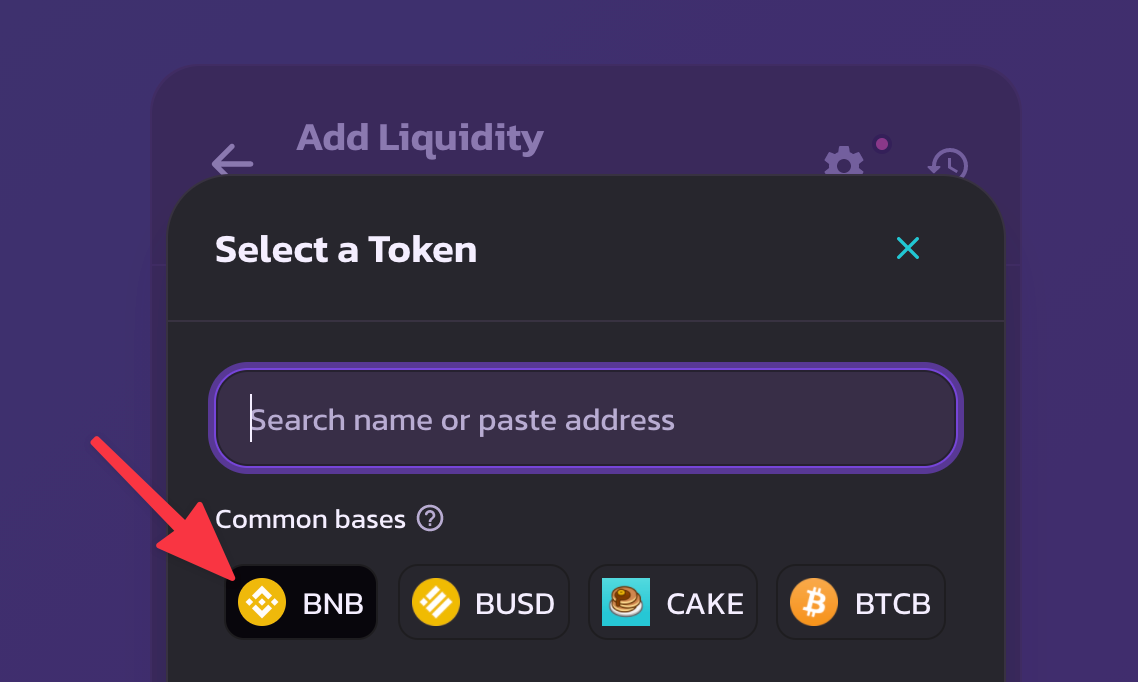Focus the Search name or paste address field
This screenshot has width=1138, height=682.
pyautogui.click(x=586, y=419)
